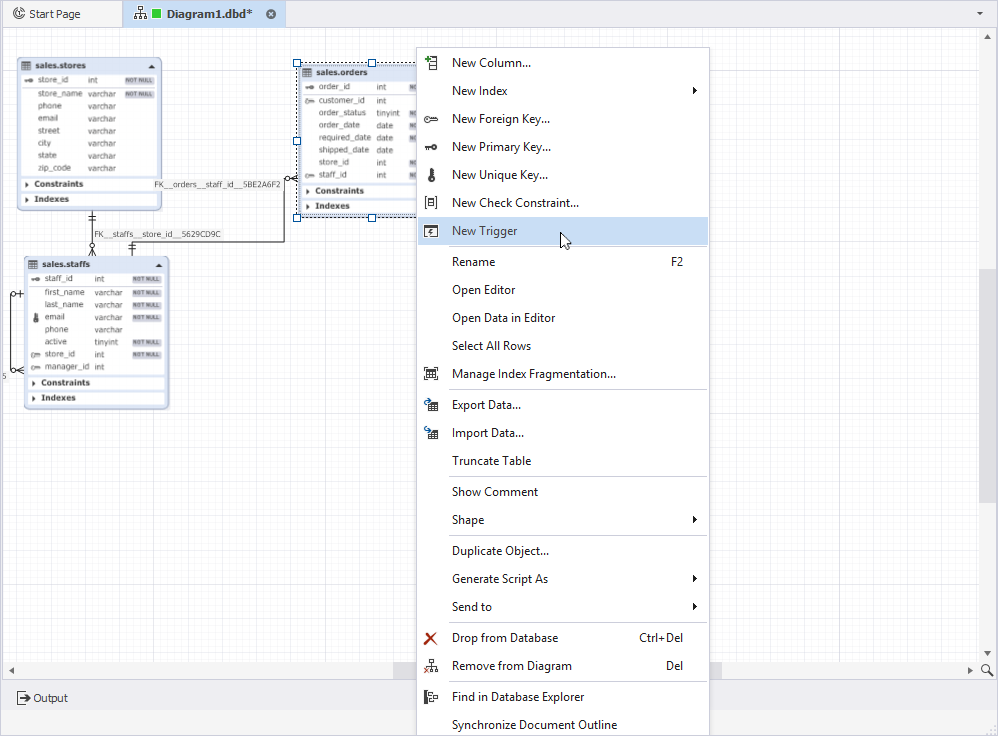This screenshot has height=736, width=998.
Task: Open the document tabs list dropdown
Action: click(980, 13)
